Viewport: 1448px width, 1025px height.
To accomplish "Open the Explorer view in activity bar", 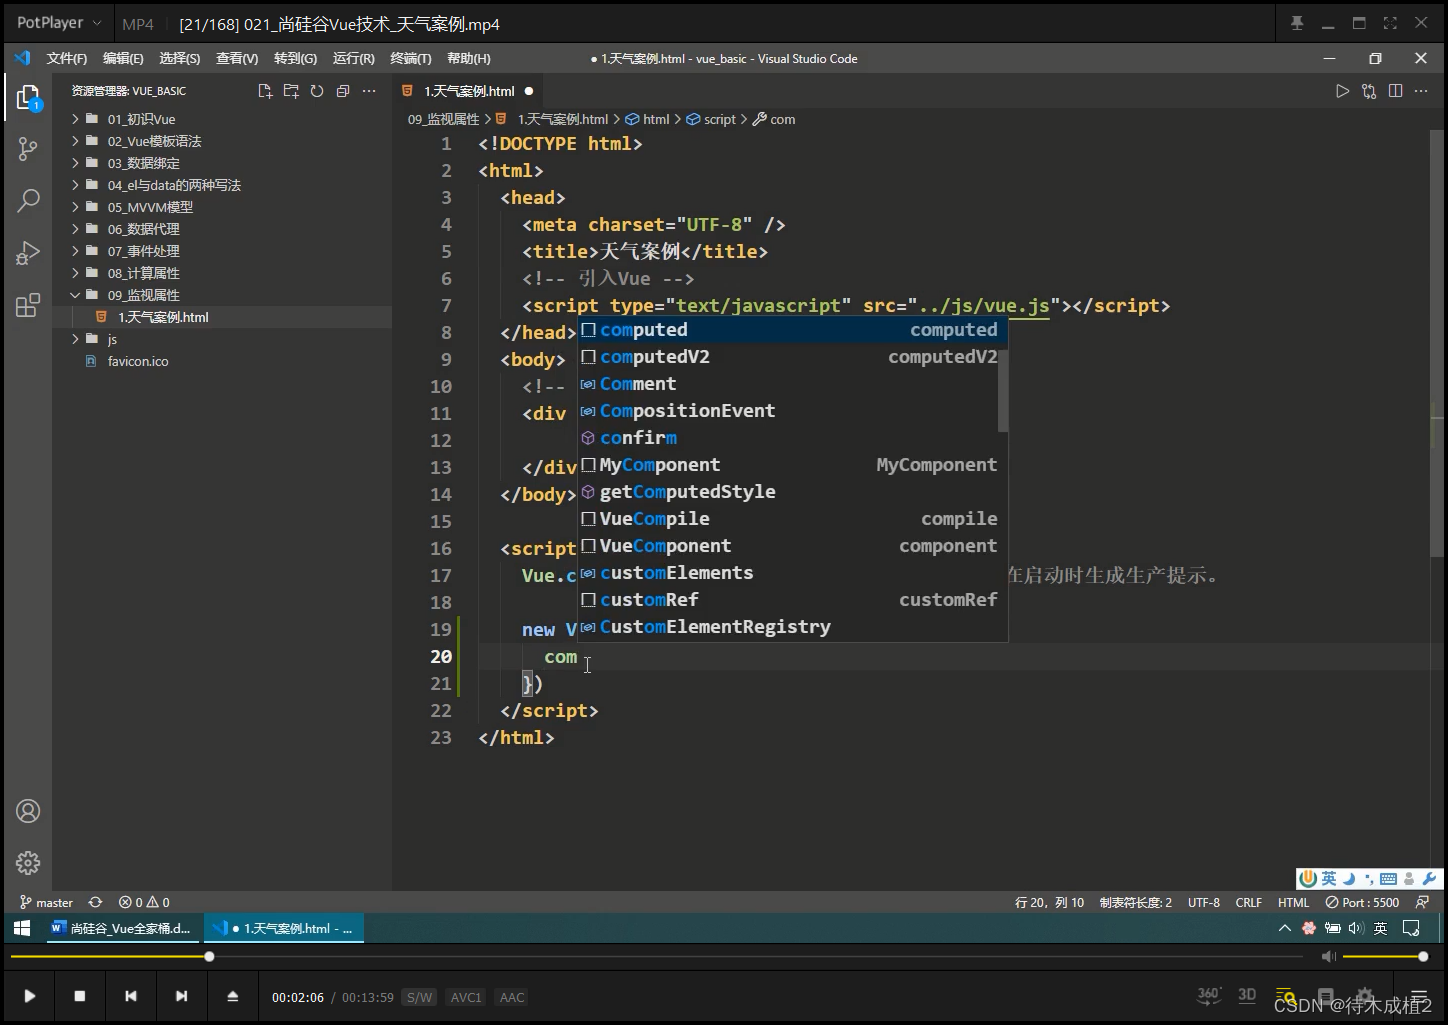I will (x=28, y=97).
